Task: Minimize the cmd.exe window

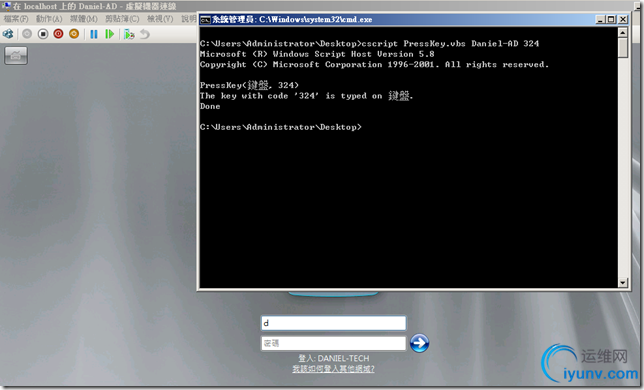Action: click(600, 19)
